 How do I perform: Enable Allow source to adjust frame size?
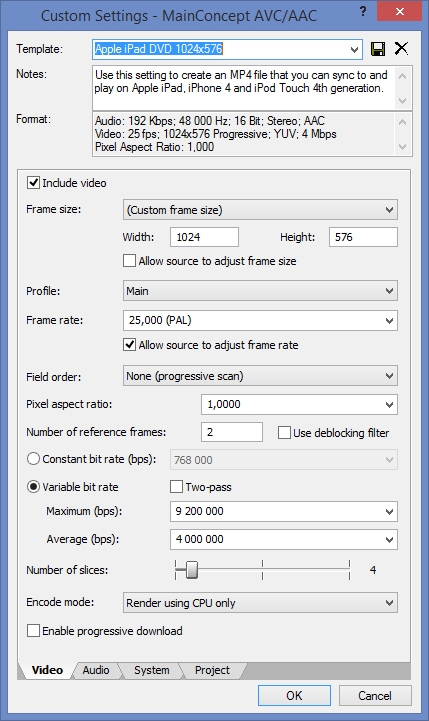[129, 261]
